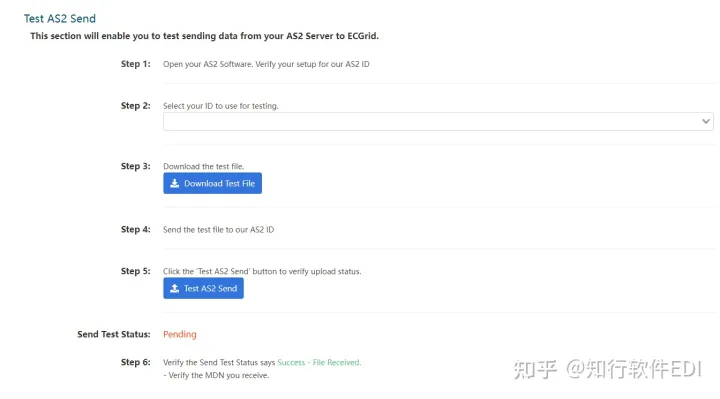Image resolution: width=720 pixels, height=399 pixels.
Task: Click the 'Send Test Status:' label
Action: [x=113, y=334]
